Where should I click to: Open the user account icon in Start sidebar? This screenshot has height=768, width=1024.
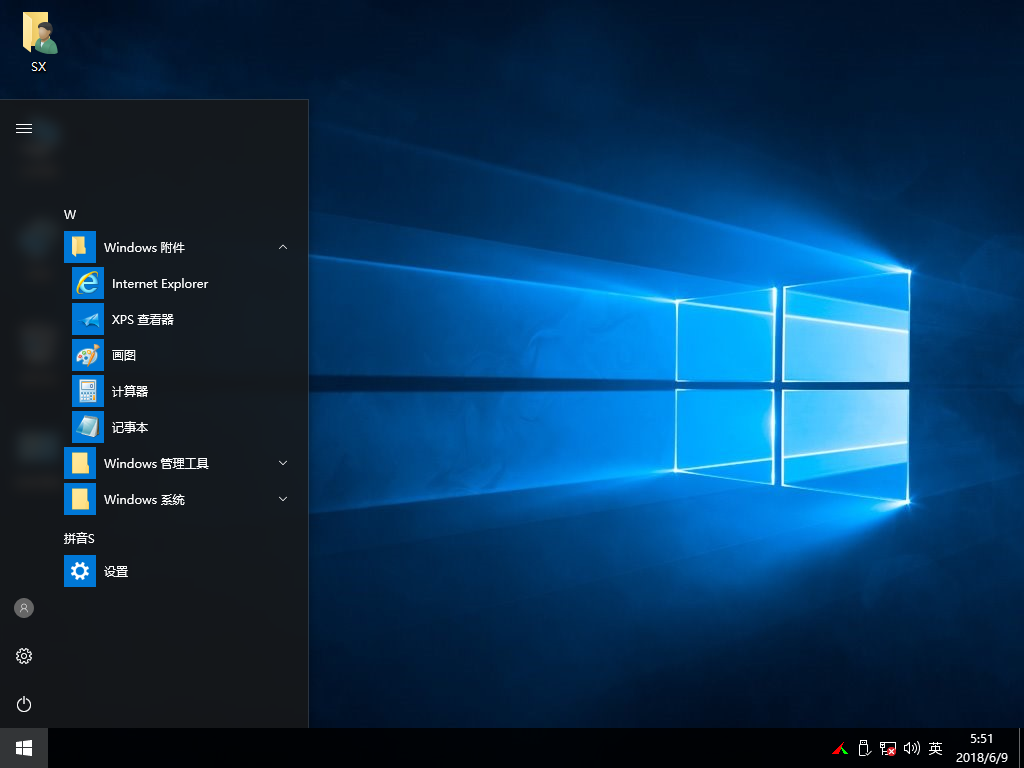pos(24,608)
